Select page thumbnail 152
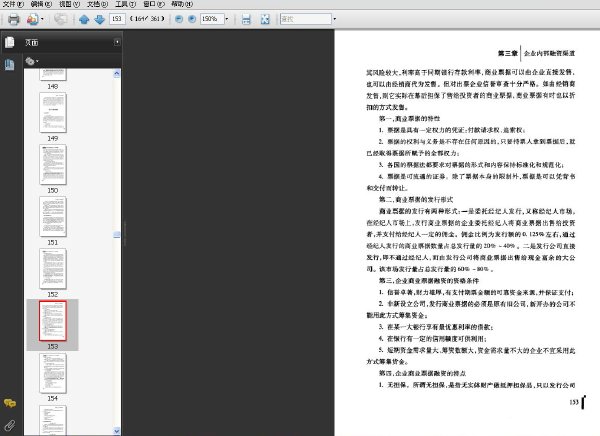 click(53, 269)
